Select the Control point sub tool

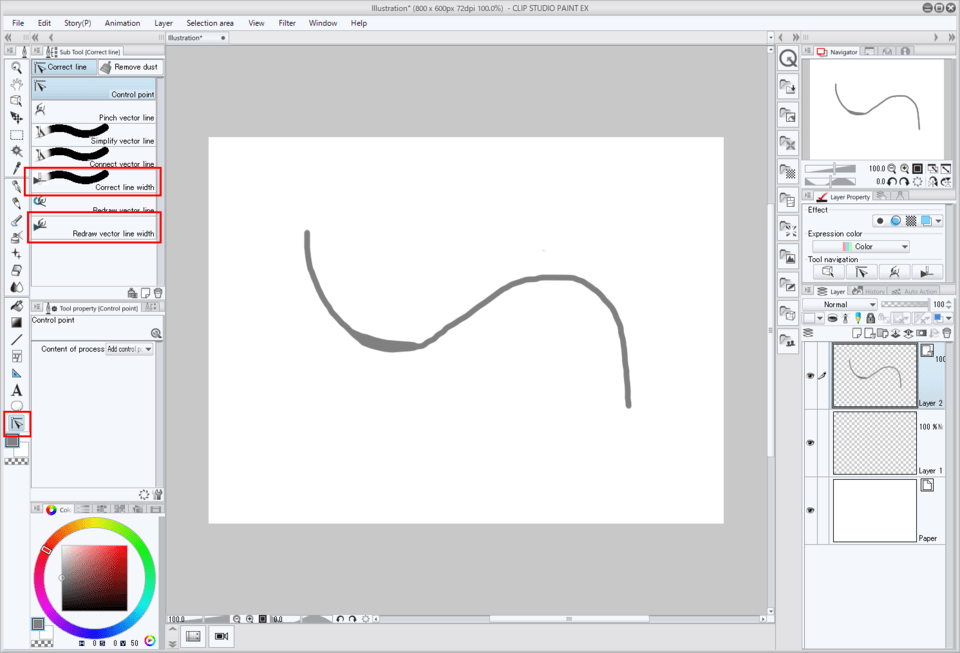(95, 92)
